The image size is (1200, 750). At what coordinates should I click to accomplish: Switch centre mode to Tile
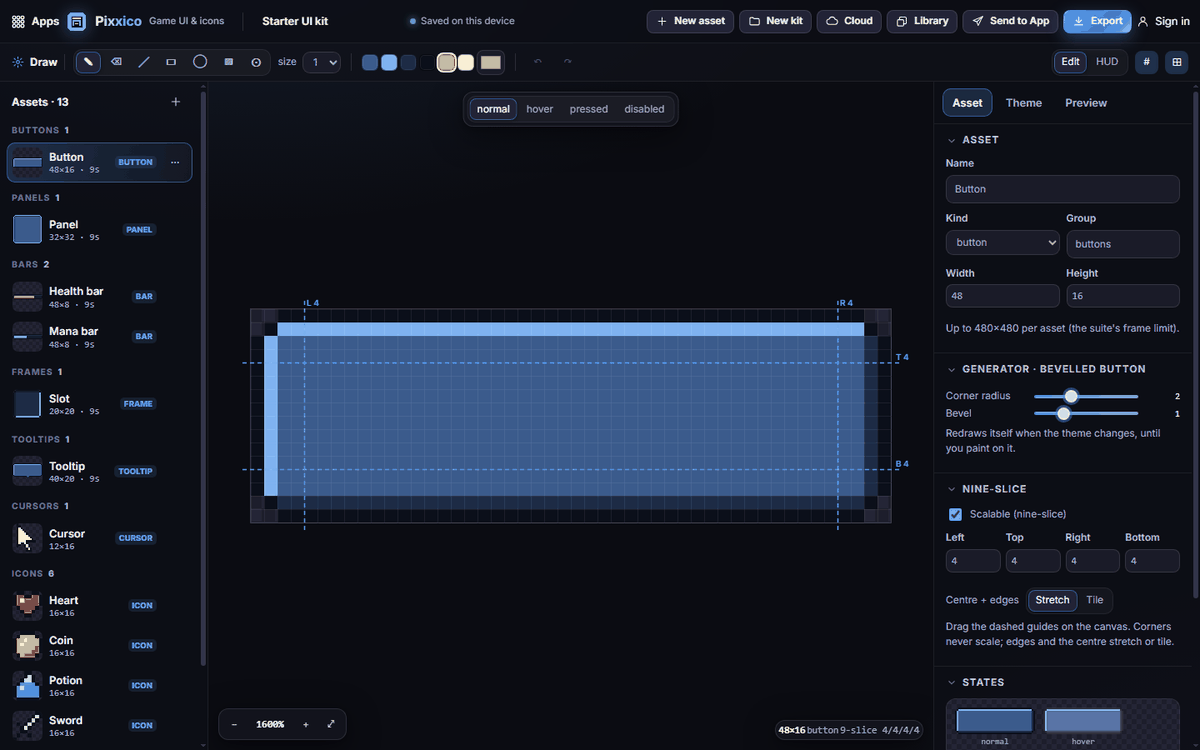[1095, 600]
